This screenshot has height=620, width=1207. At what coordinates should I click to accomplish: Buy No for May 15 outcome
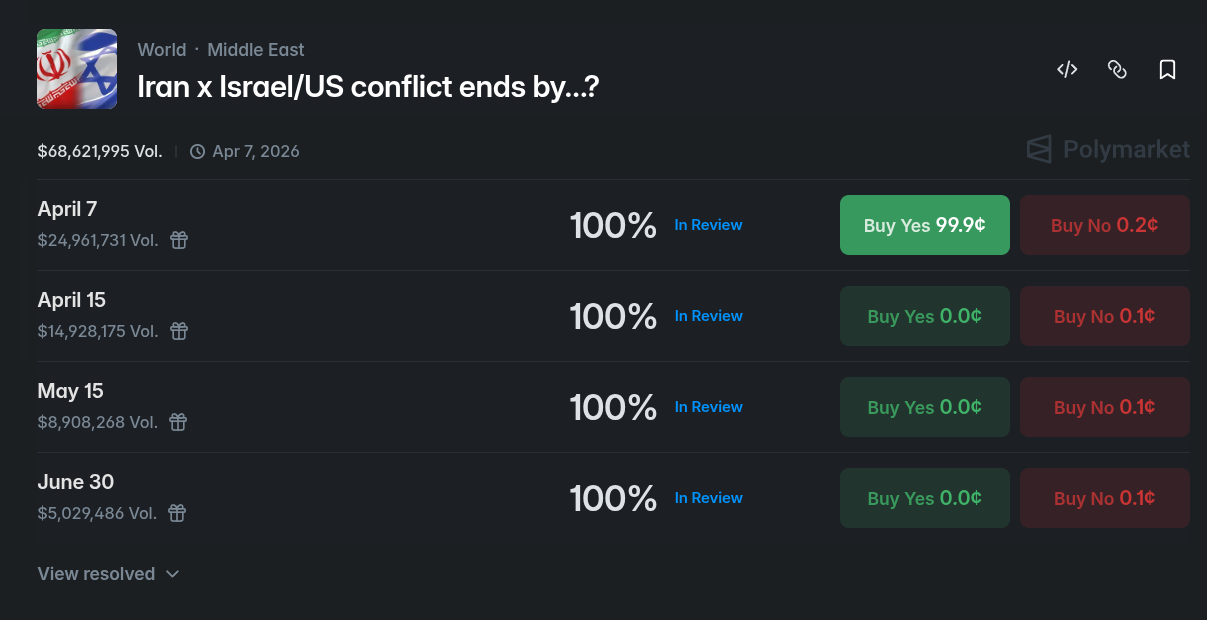(1104, 407)
